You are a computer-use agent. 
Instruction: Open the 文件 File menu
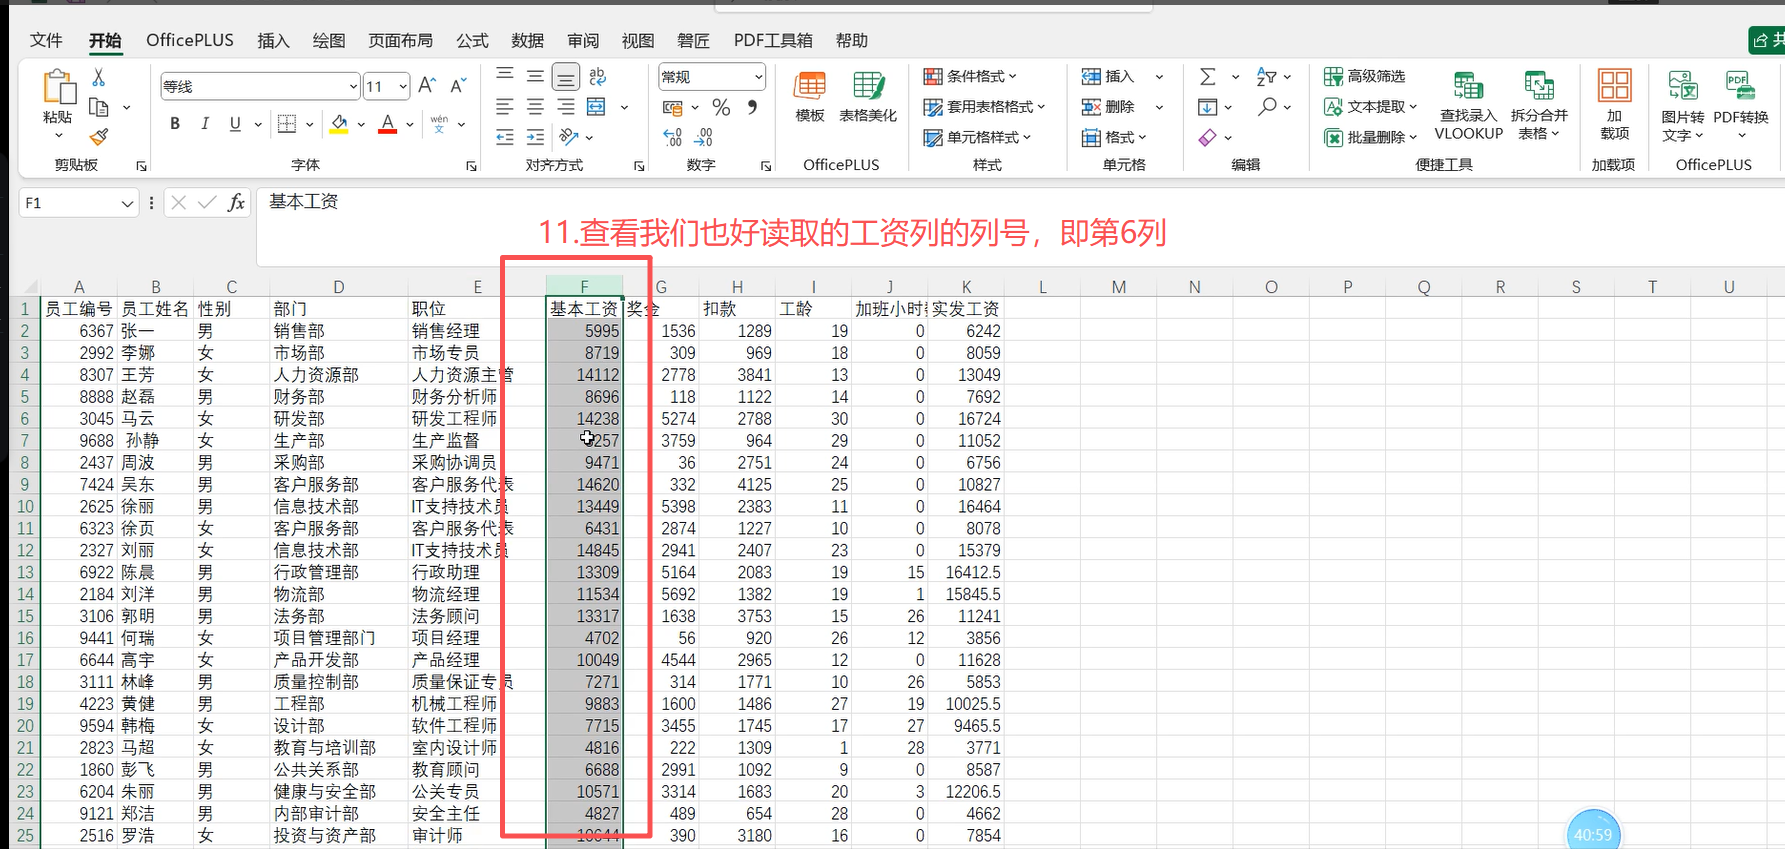click(x=46, y=40)
